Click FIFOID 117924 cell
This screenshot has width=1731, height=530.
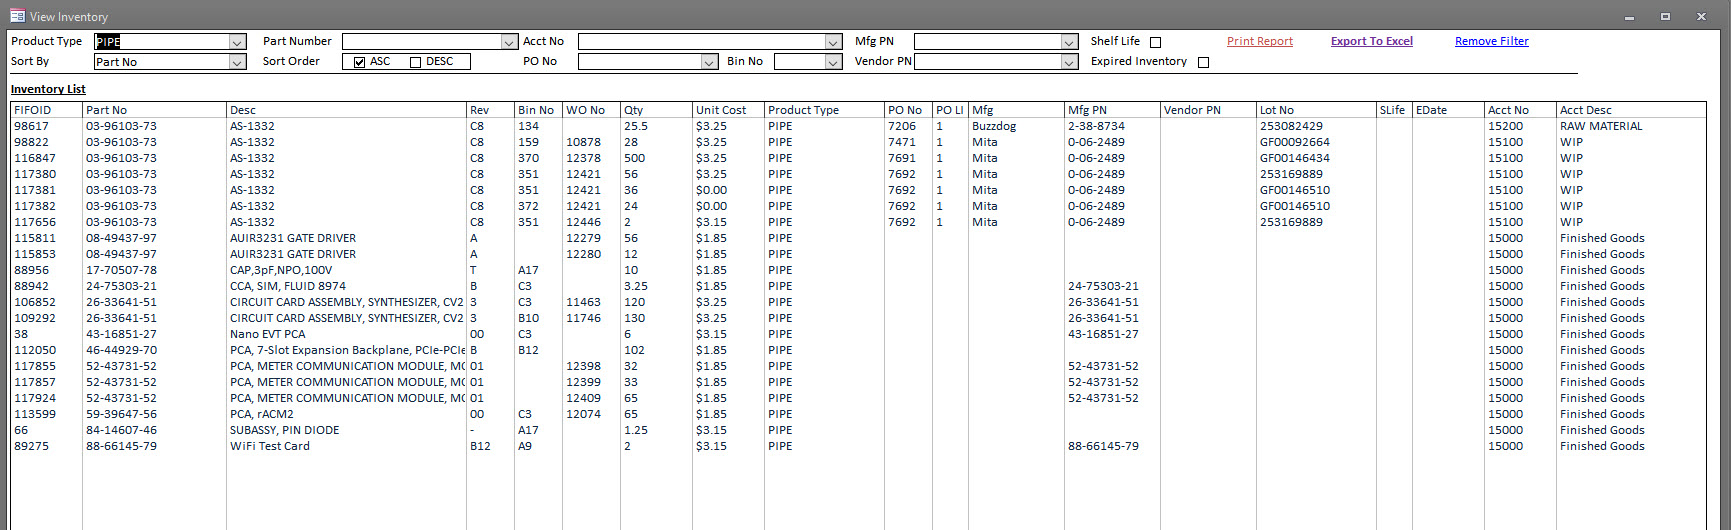35,398
